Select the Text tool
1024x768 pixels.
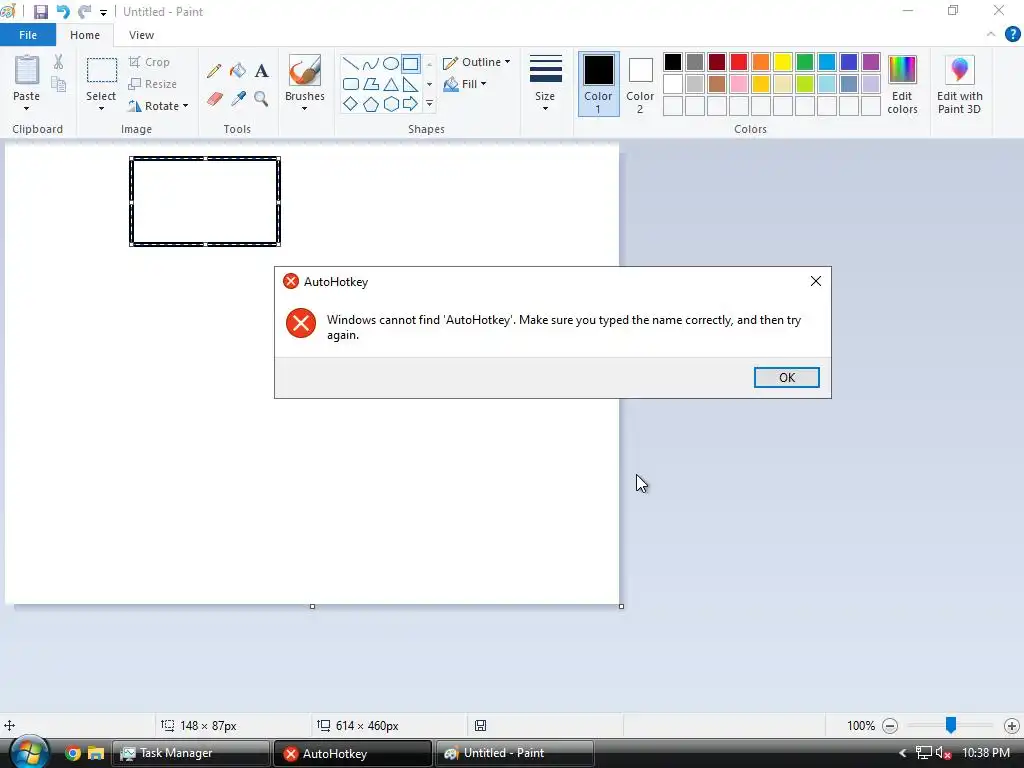pyautogui.click(x=261, y=71)
